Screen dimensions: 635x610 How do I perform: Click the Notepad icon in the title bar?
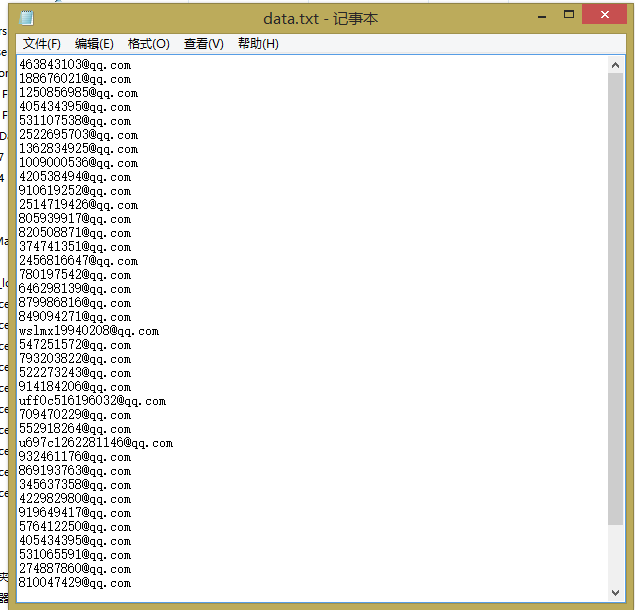(x=27, y=18)
